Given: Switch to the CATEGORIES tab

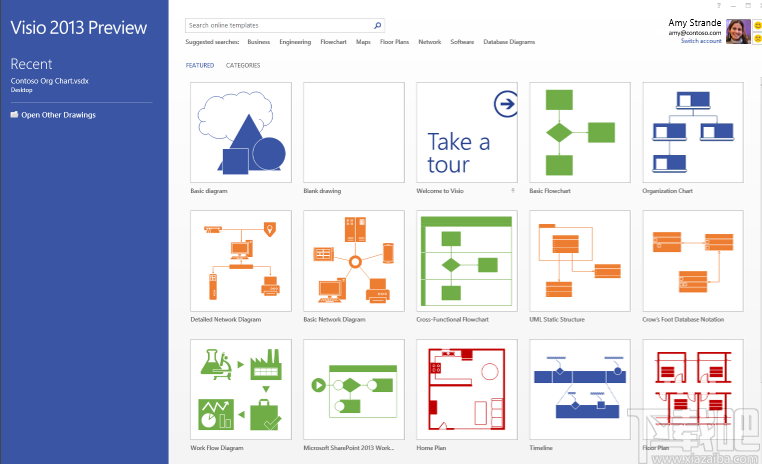Looking at the screenshot, I should 243,65.
